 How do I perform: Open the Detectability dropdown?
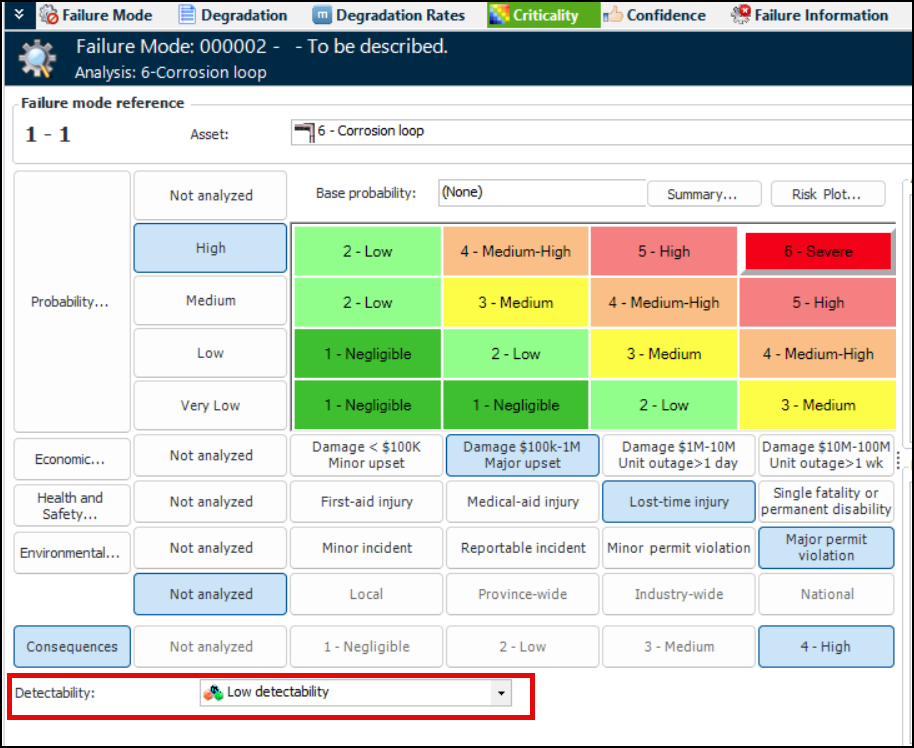point(502,693)
